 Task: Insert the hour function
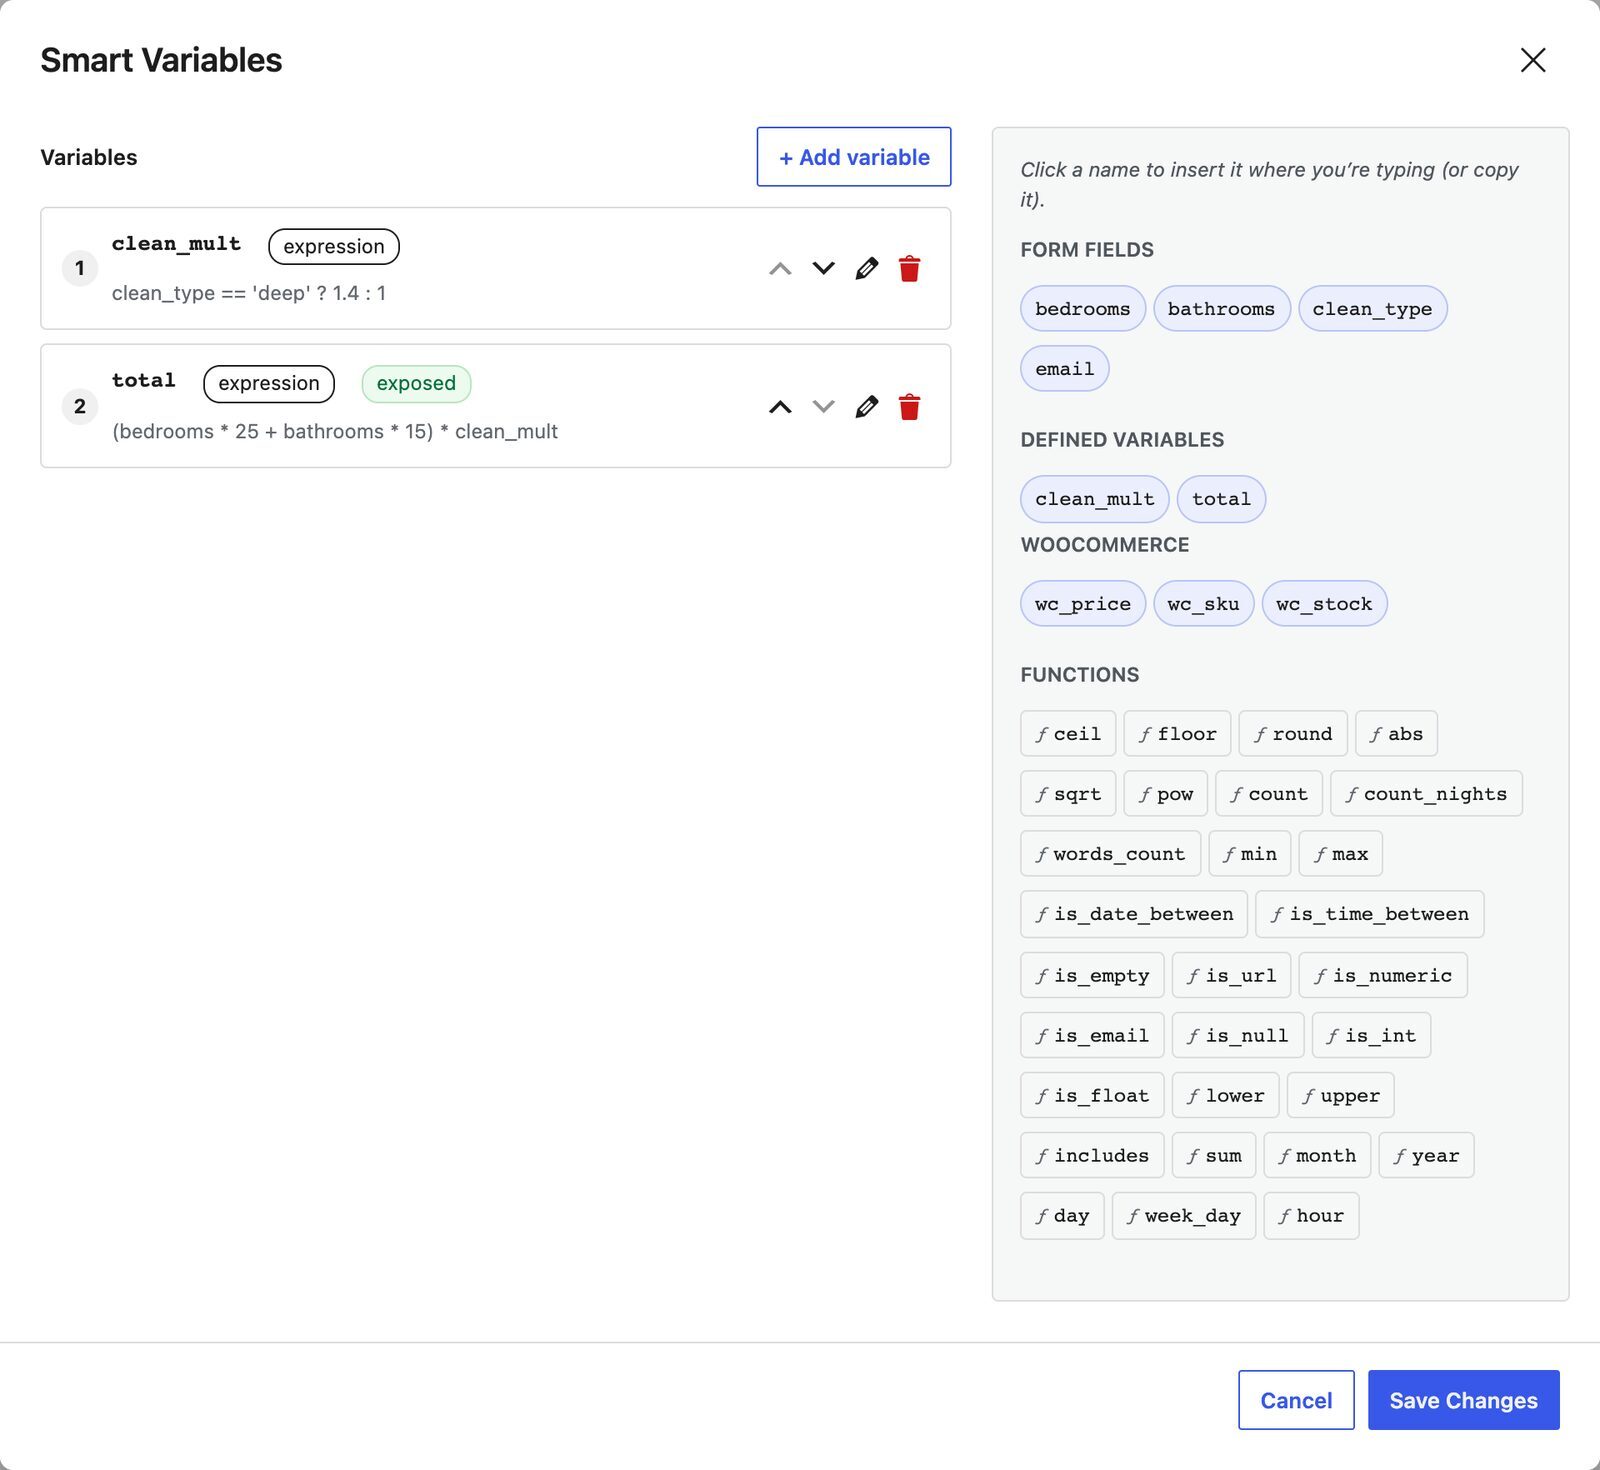[1311, 1215]
